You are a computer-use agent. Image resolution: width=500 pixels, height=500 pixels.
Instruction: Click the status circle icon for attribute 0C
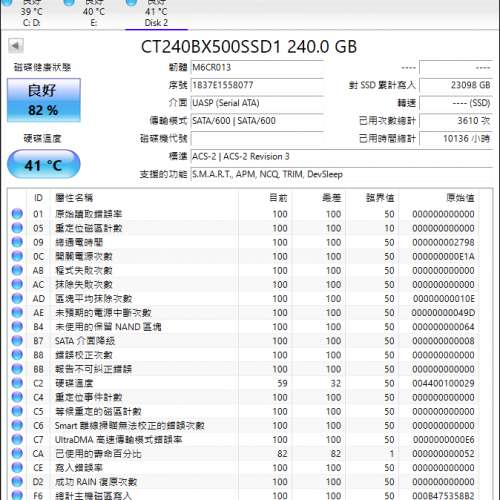(17, 256)
